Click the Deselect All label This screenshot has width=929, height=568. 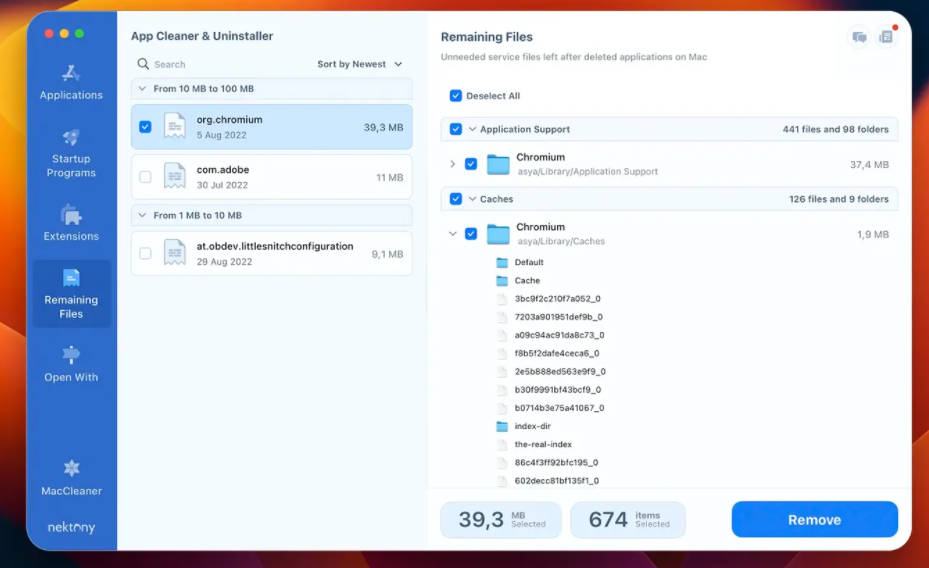(x=493, y=96)
